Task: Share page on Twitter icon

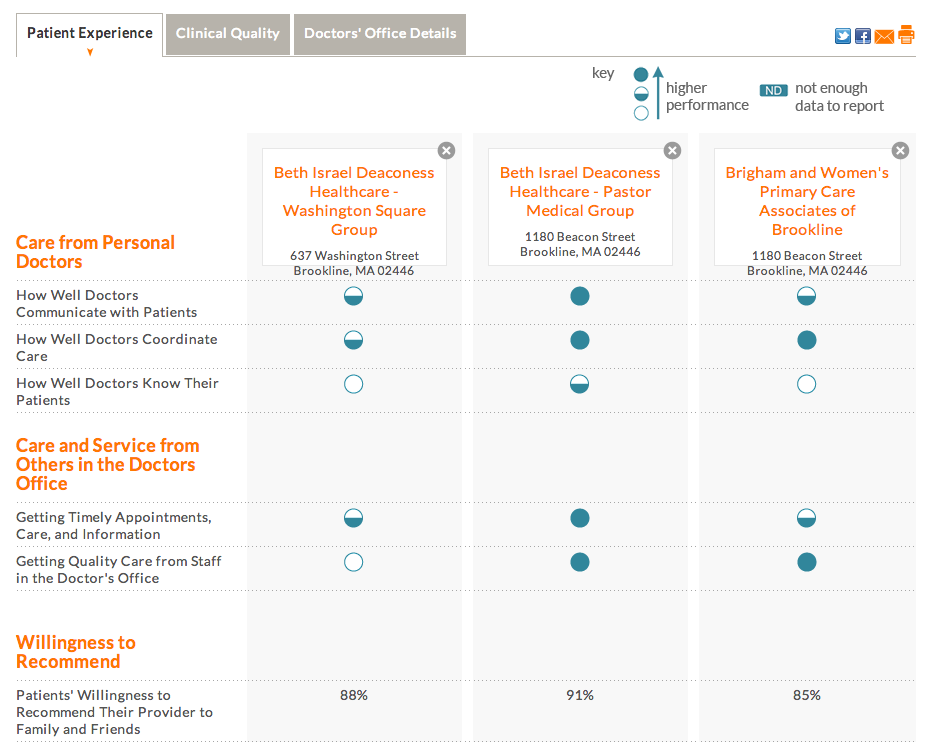Action: (x=843, y=36)
